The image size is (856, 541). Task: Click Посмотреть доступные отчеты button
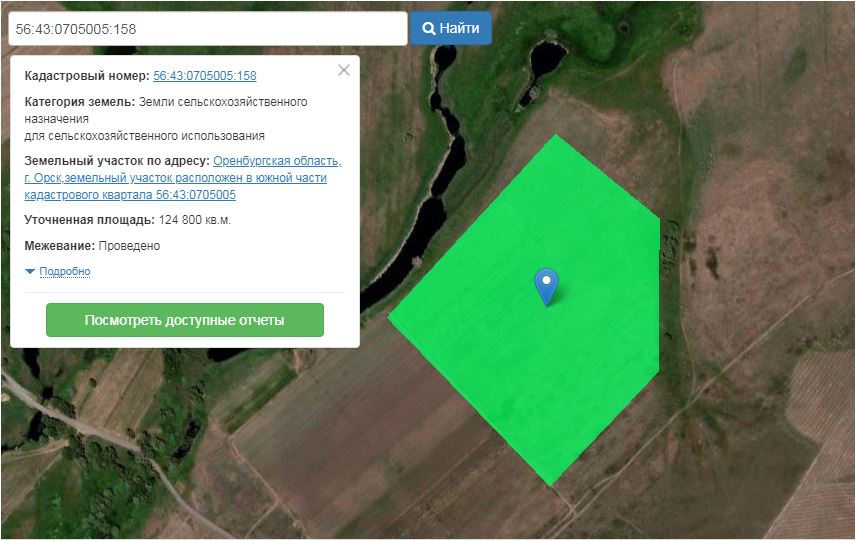pyautogui.click(x=185, y=320)
